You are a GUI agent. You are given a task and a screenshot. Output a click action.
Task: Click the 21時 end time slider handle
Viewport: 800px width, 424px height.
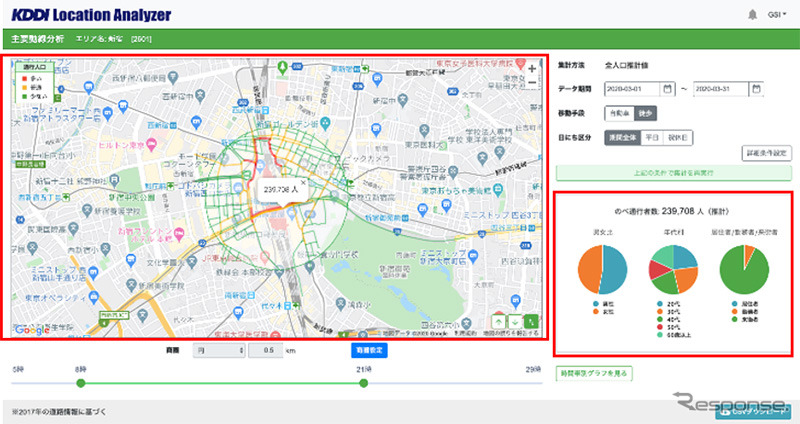(363, 383)
